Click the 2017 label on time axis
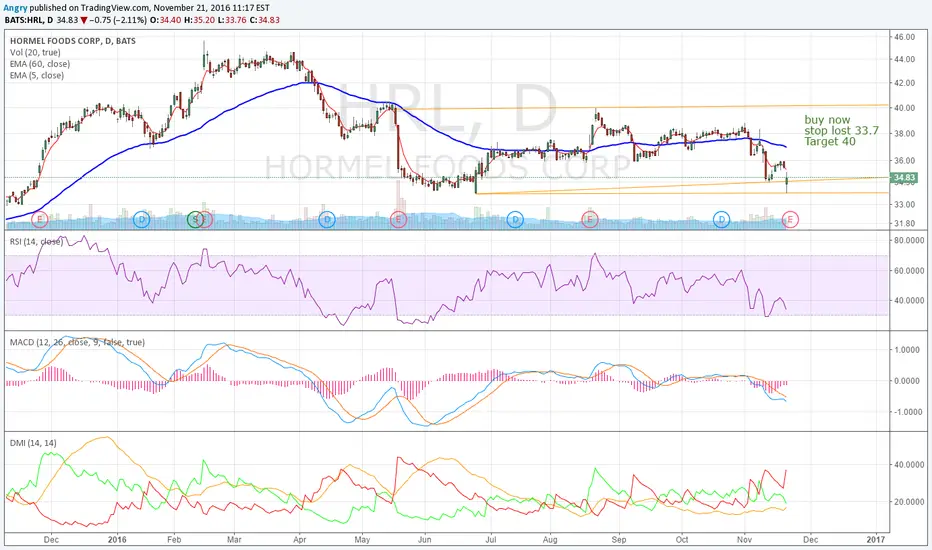The image size is (932, 550). point(876,540)
